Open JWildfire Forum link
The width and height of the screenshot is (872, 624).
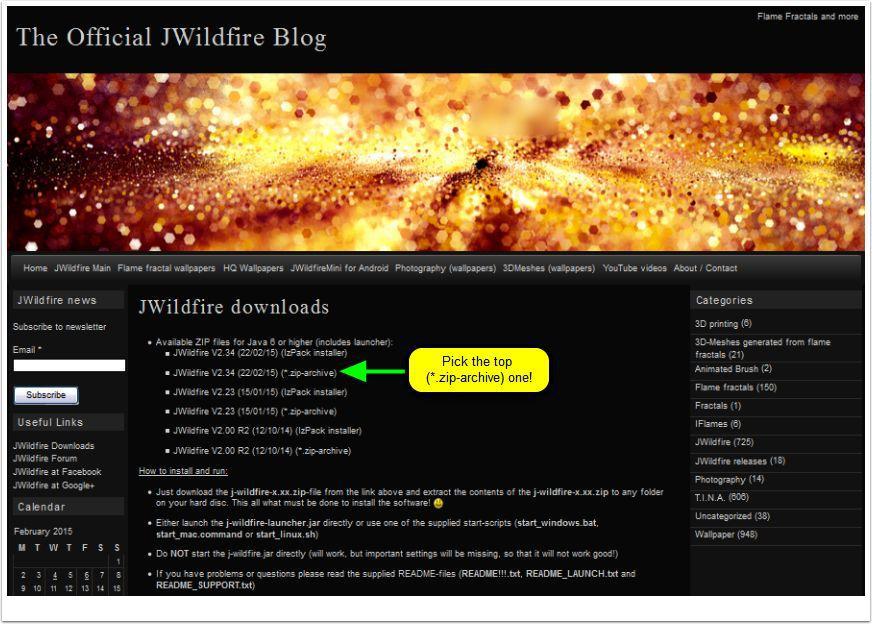(x=45, y=459)
